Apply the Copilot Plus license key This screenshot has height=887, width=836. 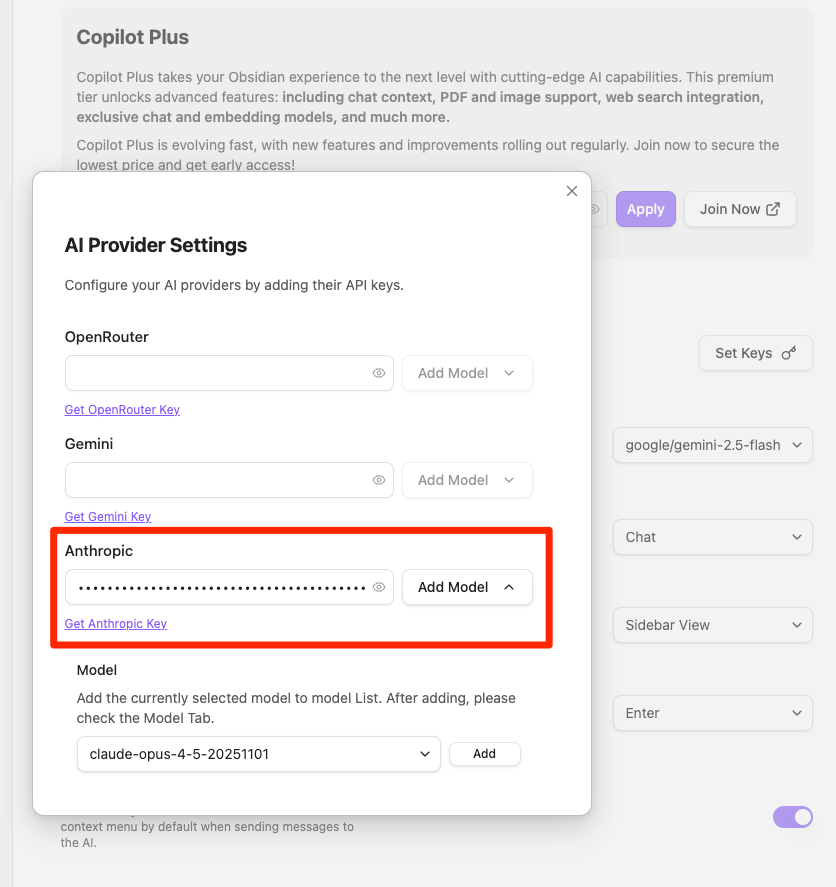646,209
